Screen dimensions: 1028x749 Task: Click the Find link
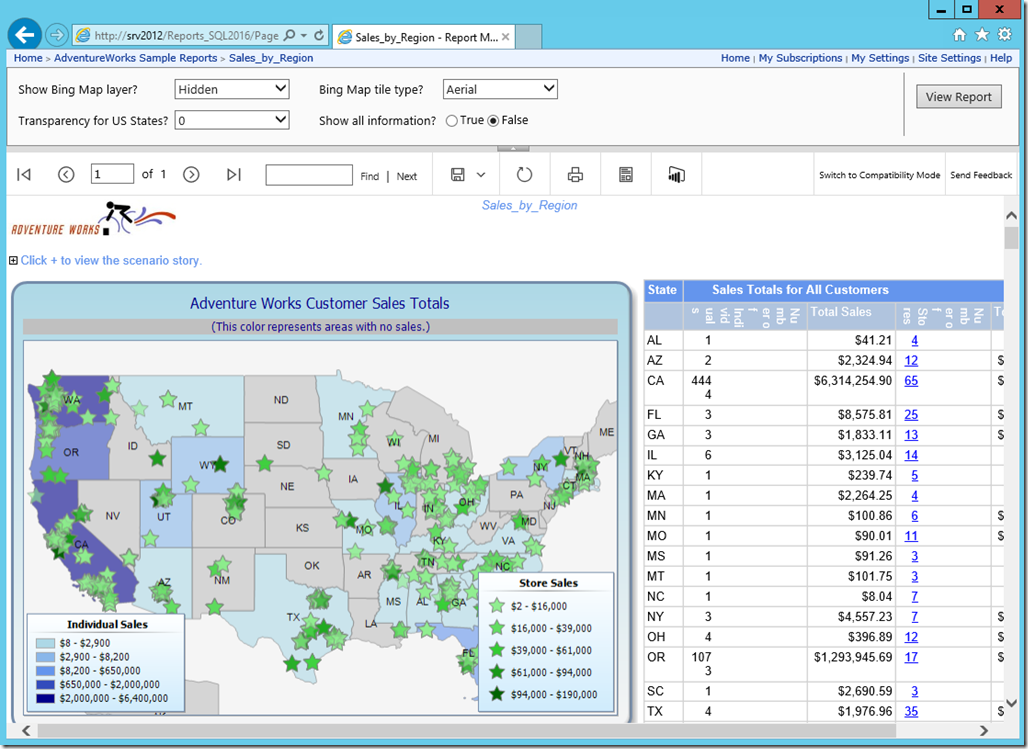(370, 176)
